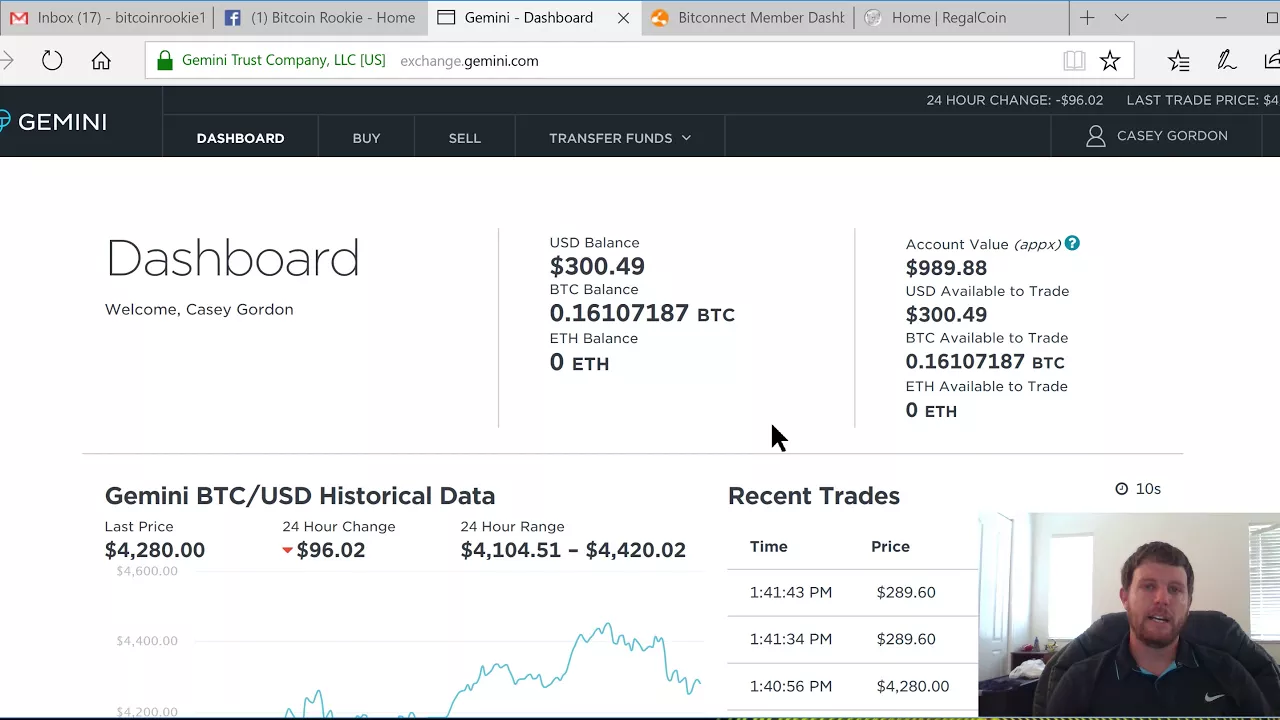
Task: Show tab preview chevron
Action: tap(1121, 18)
